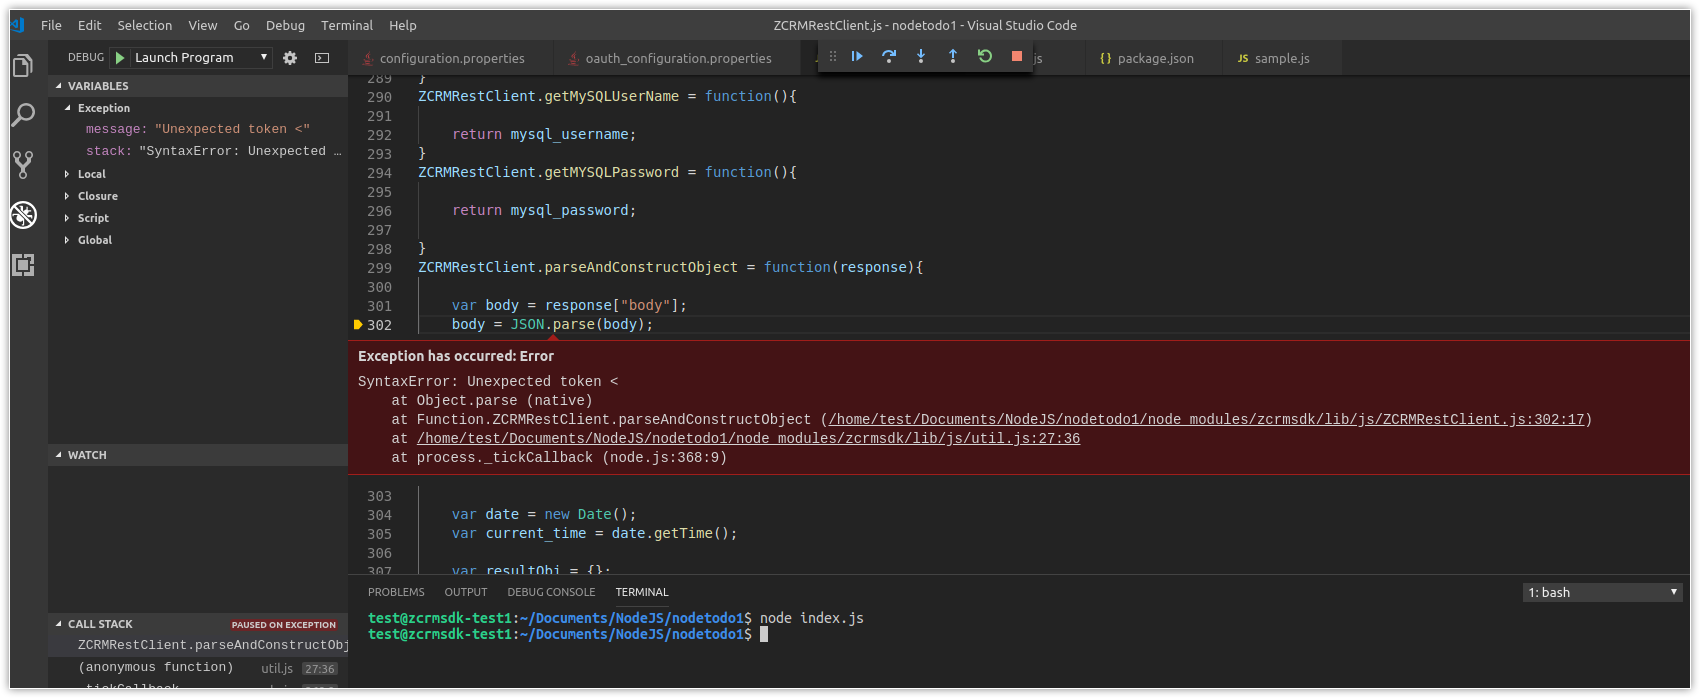Open the Source Control view
This screenshot has height=698, width=1700.
click(x=23, y=164)
